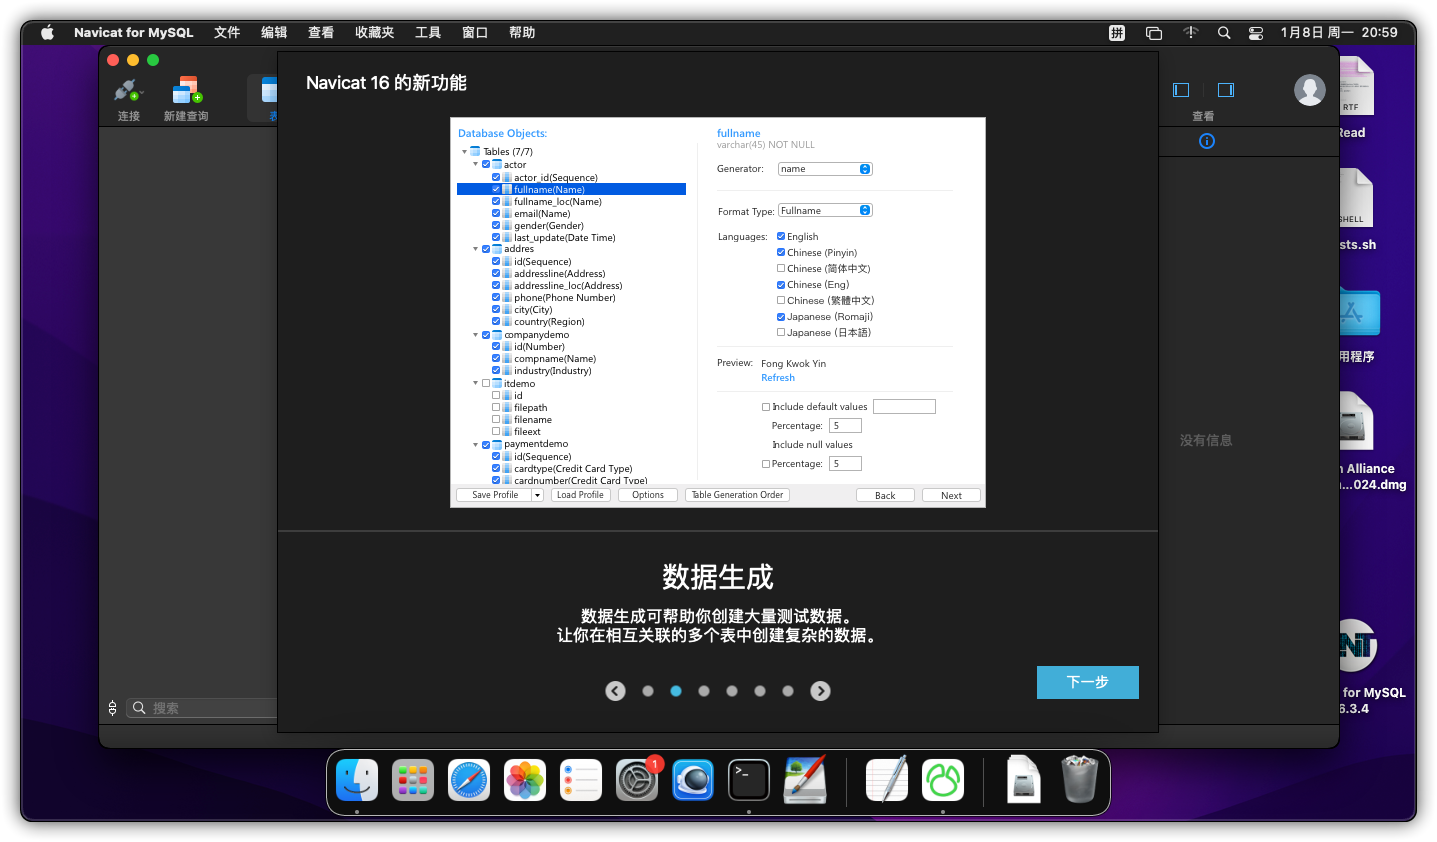Screen dimensions: 1437x842
Task: Open the 收藏夹 menu
Action: (375, 32)
